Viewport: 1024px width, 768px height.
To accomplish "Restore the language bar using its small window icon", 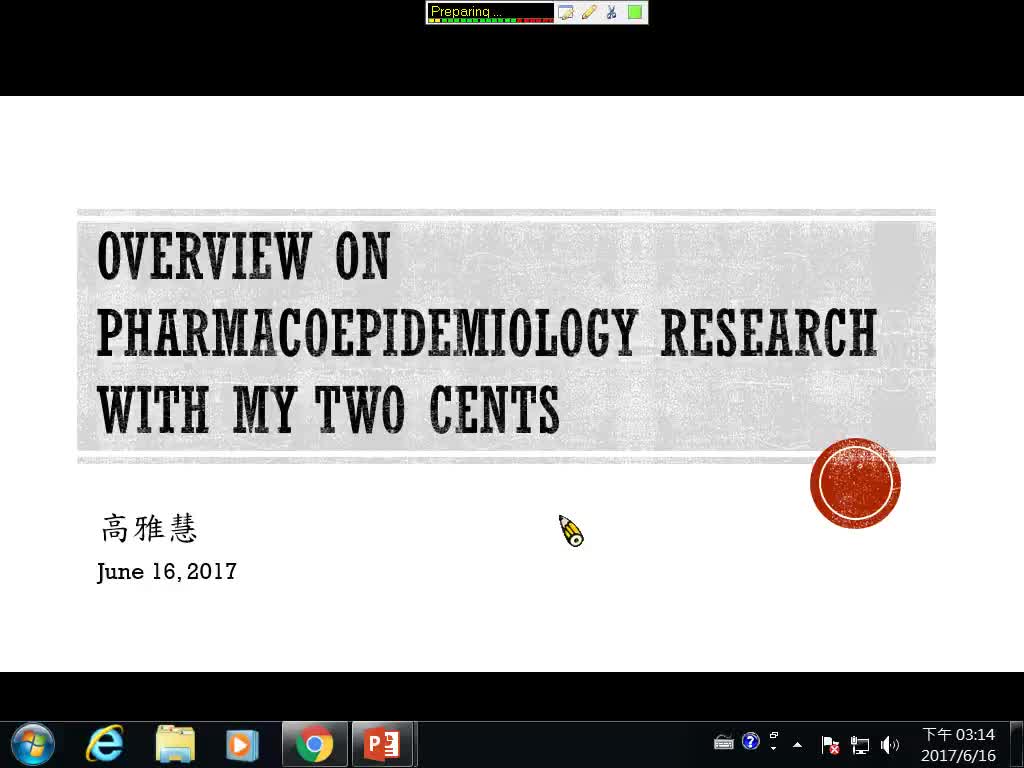I will [x=774, y=736].
